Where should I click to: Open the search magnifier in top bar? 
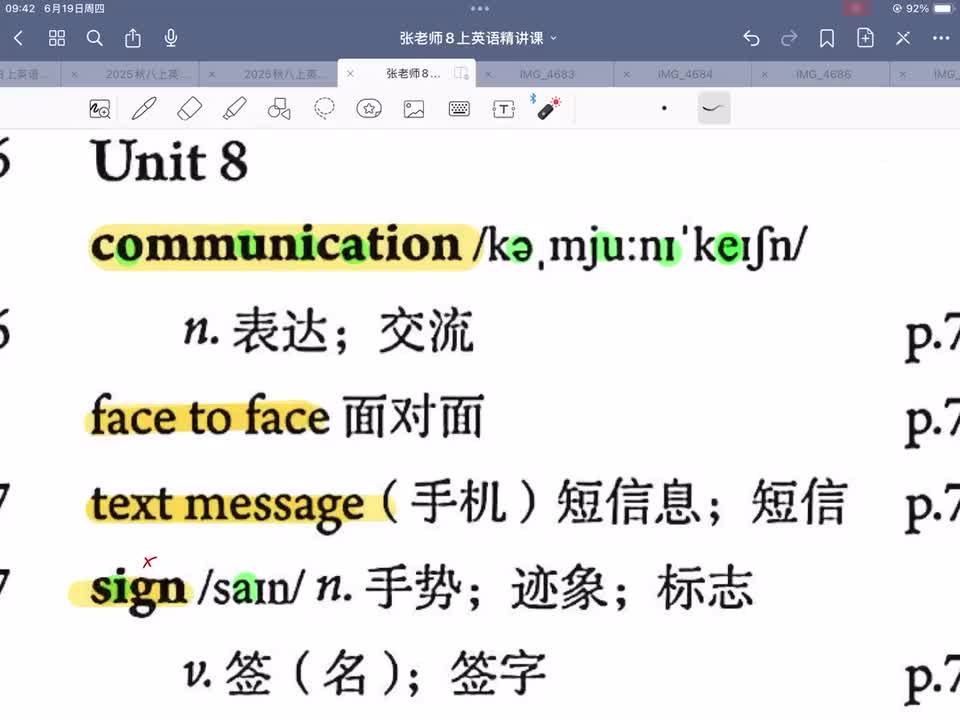click(94, 39)
